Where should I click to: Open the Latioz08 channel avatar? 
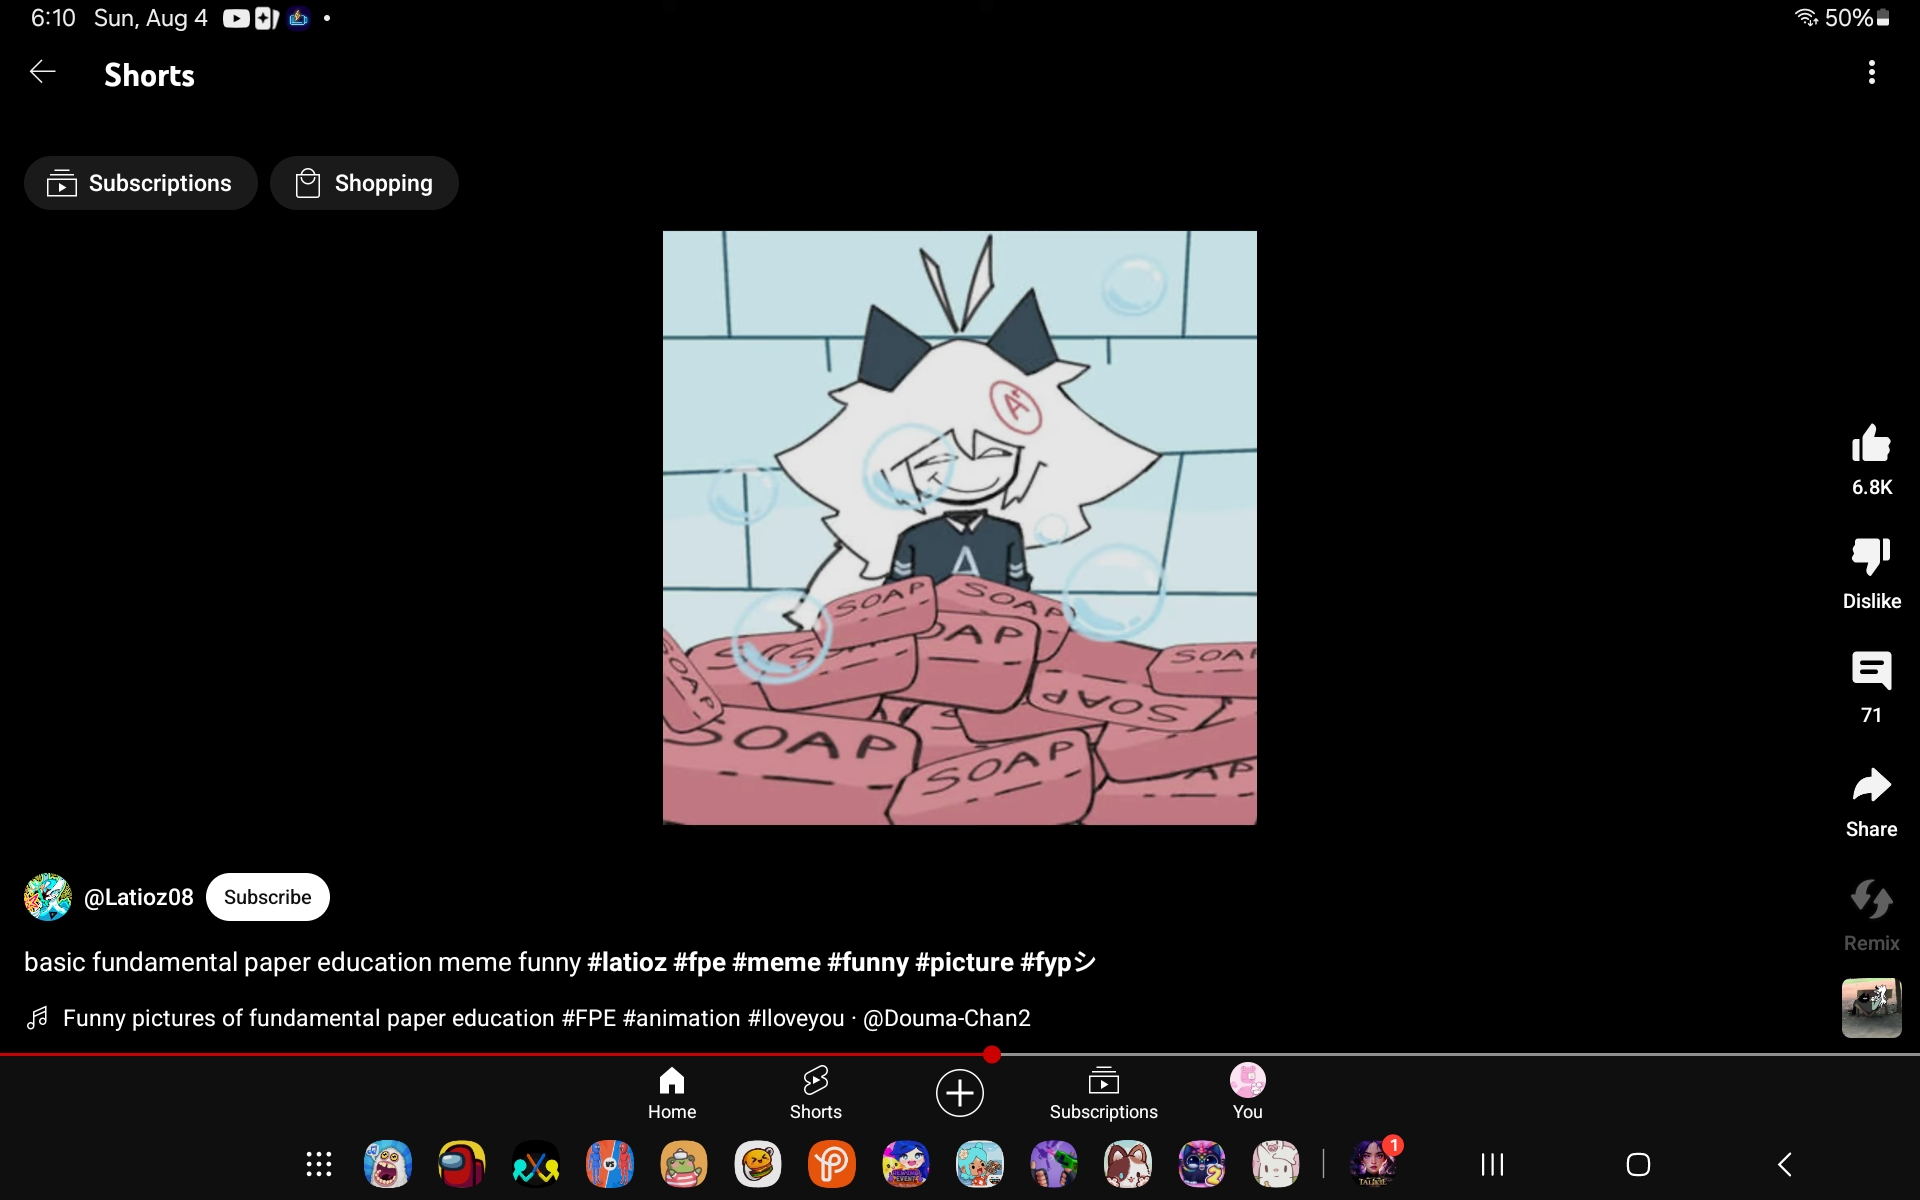click(x=48, y=897)
